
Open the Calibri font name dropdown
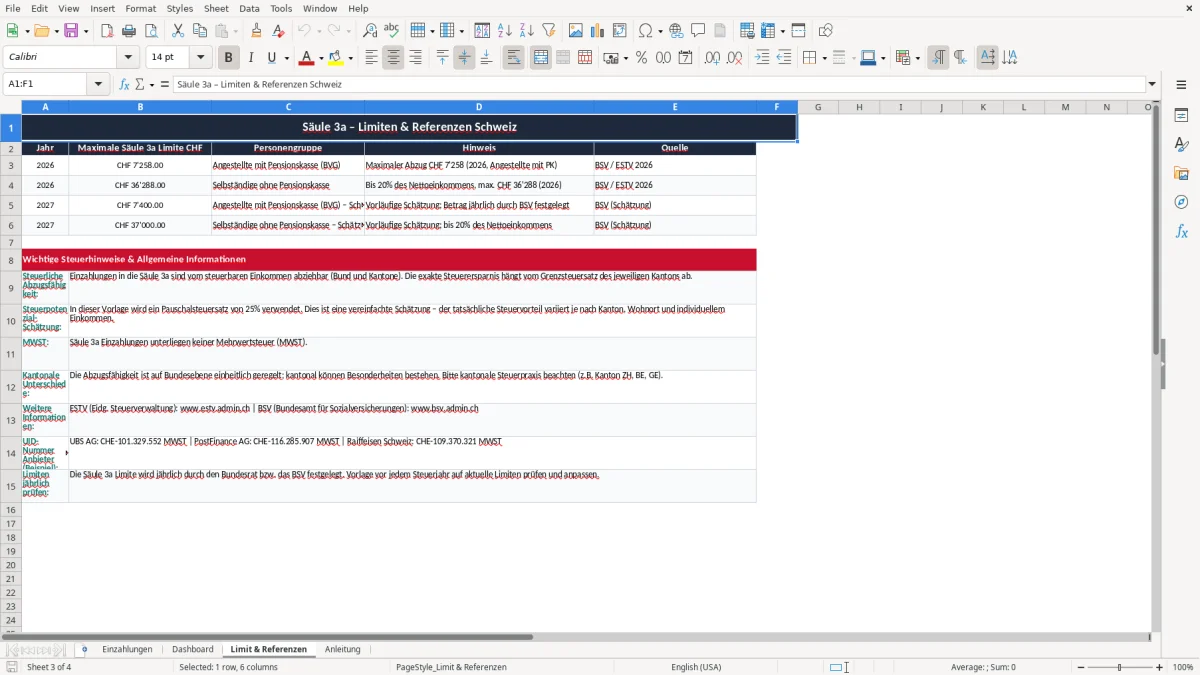tap(129, 58)
